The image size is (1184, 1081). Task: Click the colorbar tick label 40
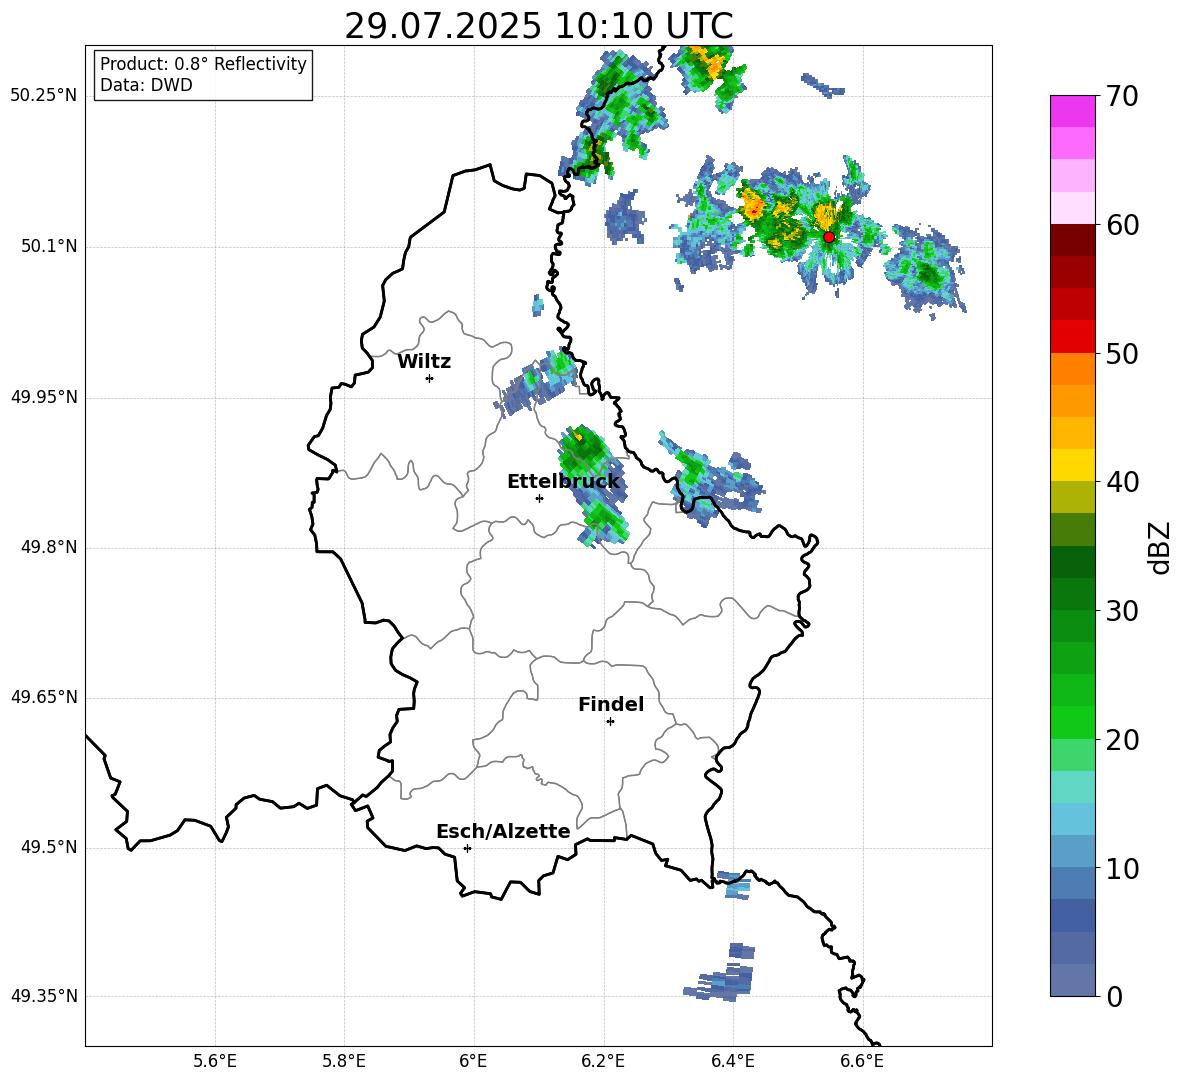pos(1122,482)
